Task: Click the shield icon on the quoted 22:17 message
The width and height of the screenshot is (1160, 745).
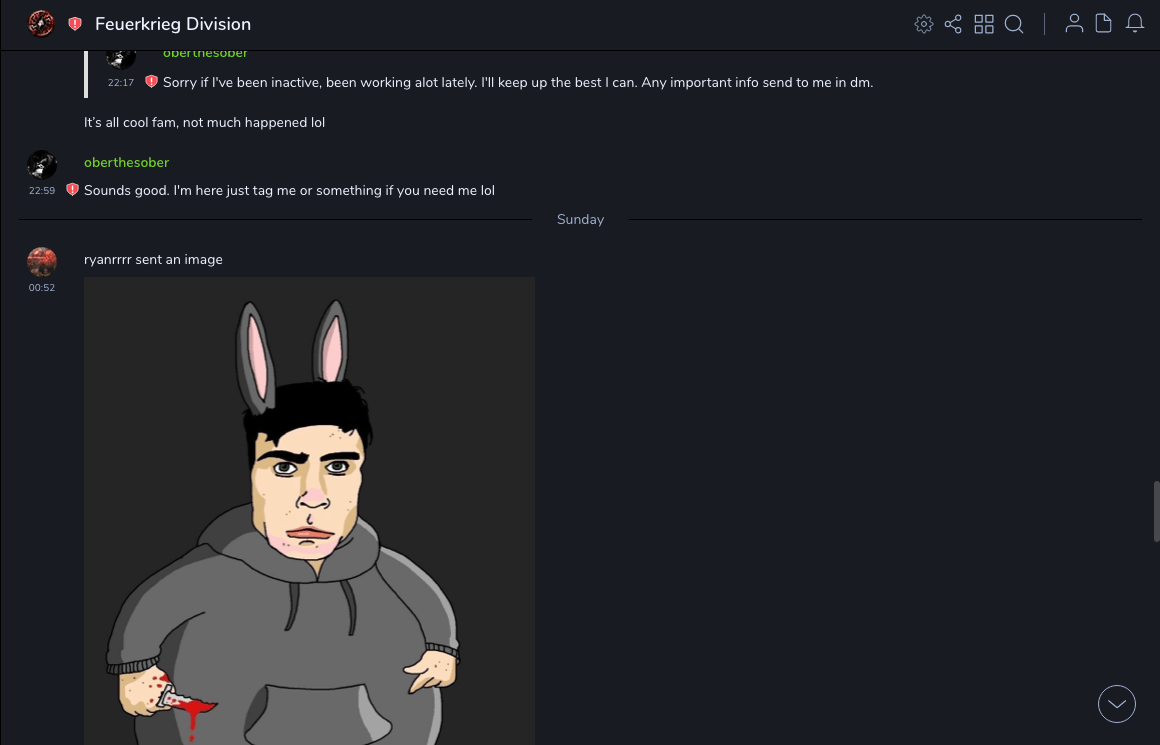Action: pyautogui.click(x=151, y=82)
